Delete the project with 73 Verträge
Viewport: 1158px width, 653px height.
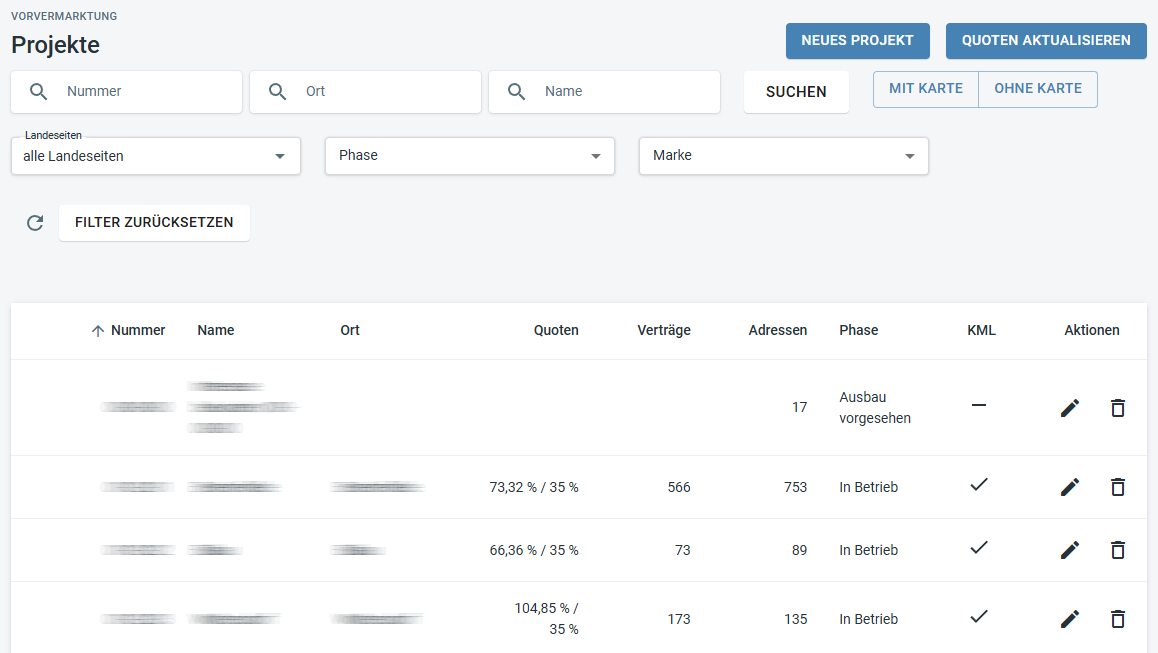click(1118, 550)
